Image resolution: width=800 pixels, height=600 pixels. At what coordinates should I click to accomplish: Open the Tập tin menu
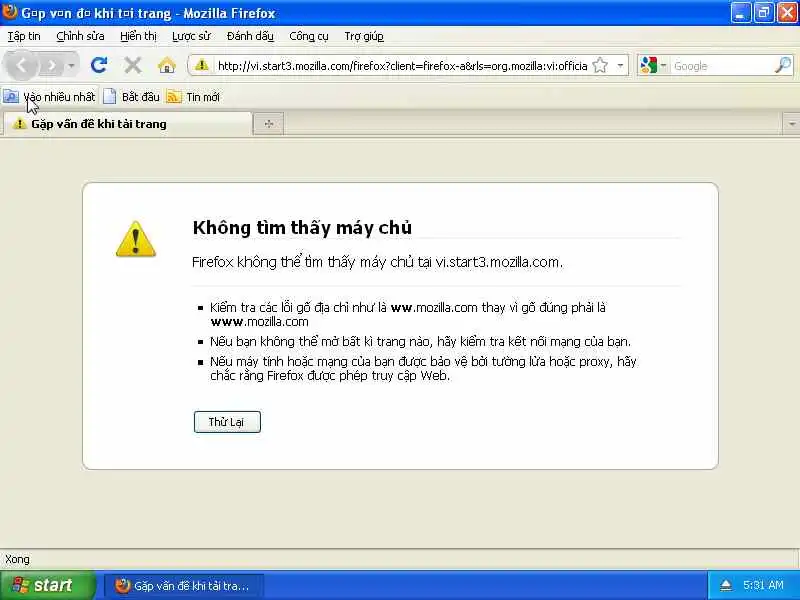pos(23,36)
